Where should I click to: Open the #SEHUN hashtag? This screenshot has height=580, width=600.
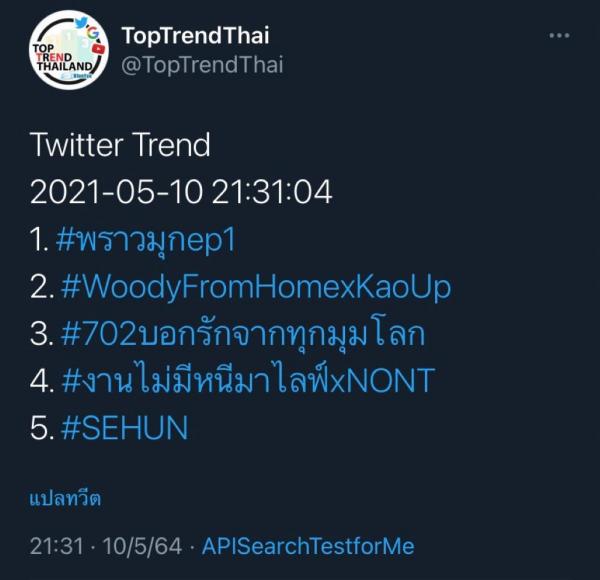124,427
